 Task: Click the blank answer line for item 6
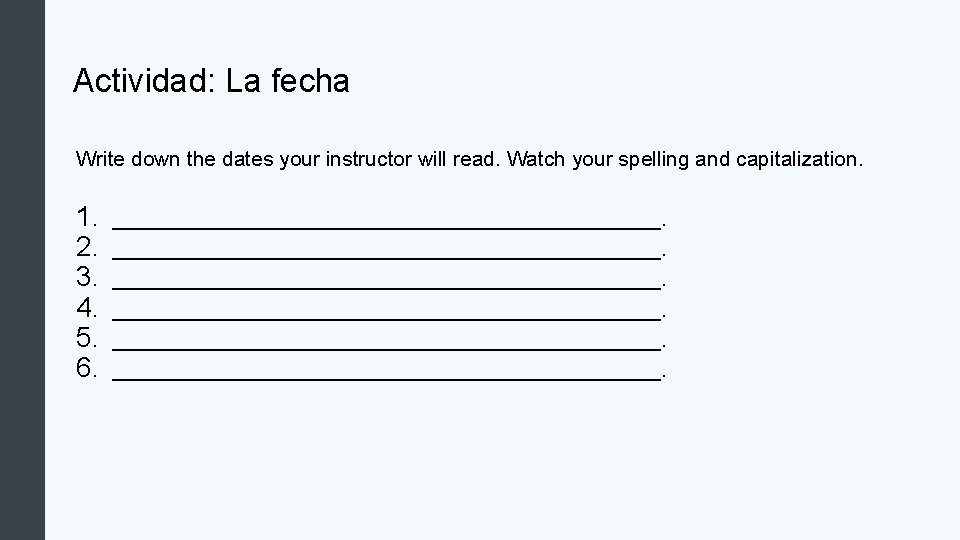(x=386, y=378)
